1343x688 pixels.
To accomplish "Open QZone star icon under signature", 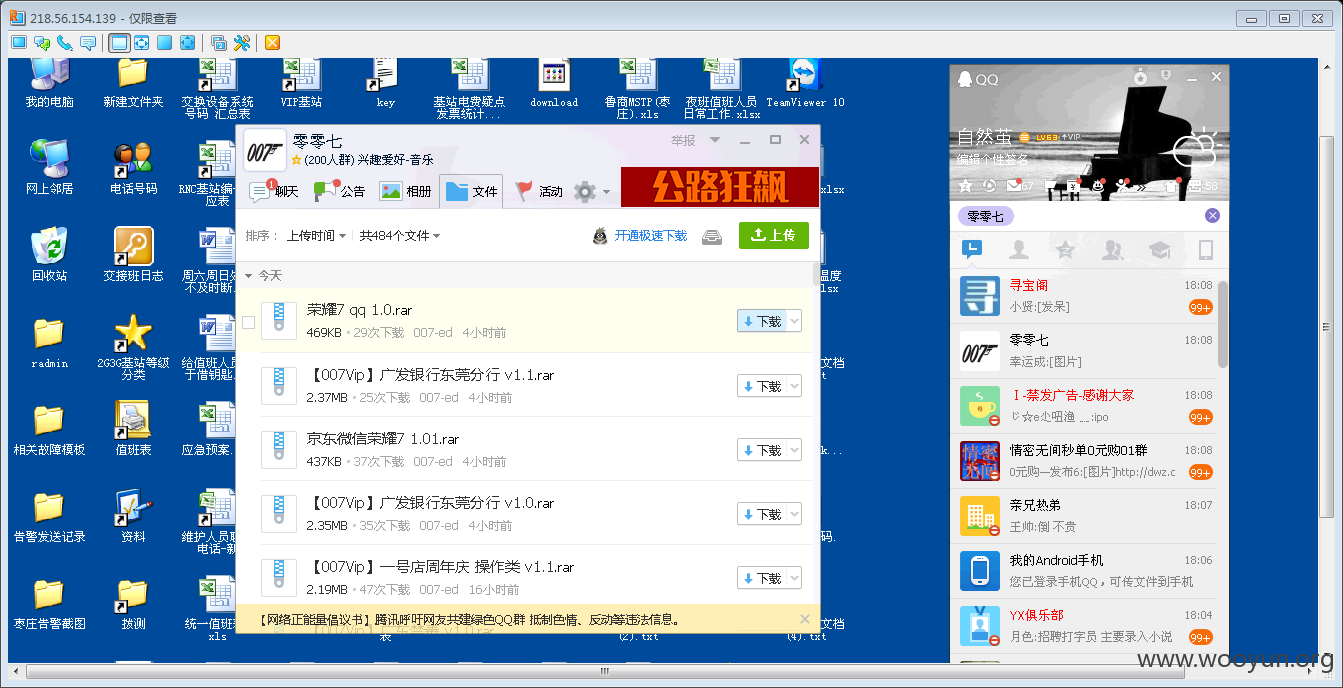I will (x=965, y=186).
